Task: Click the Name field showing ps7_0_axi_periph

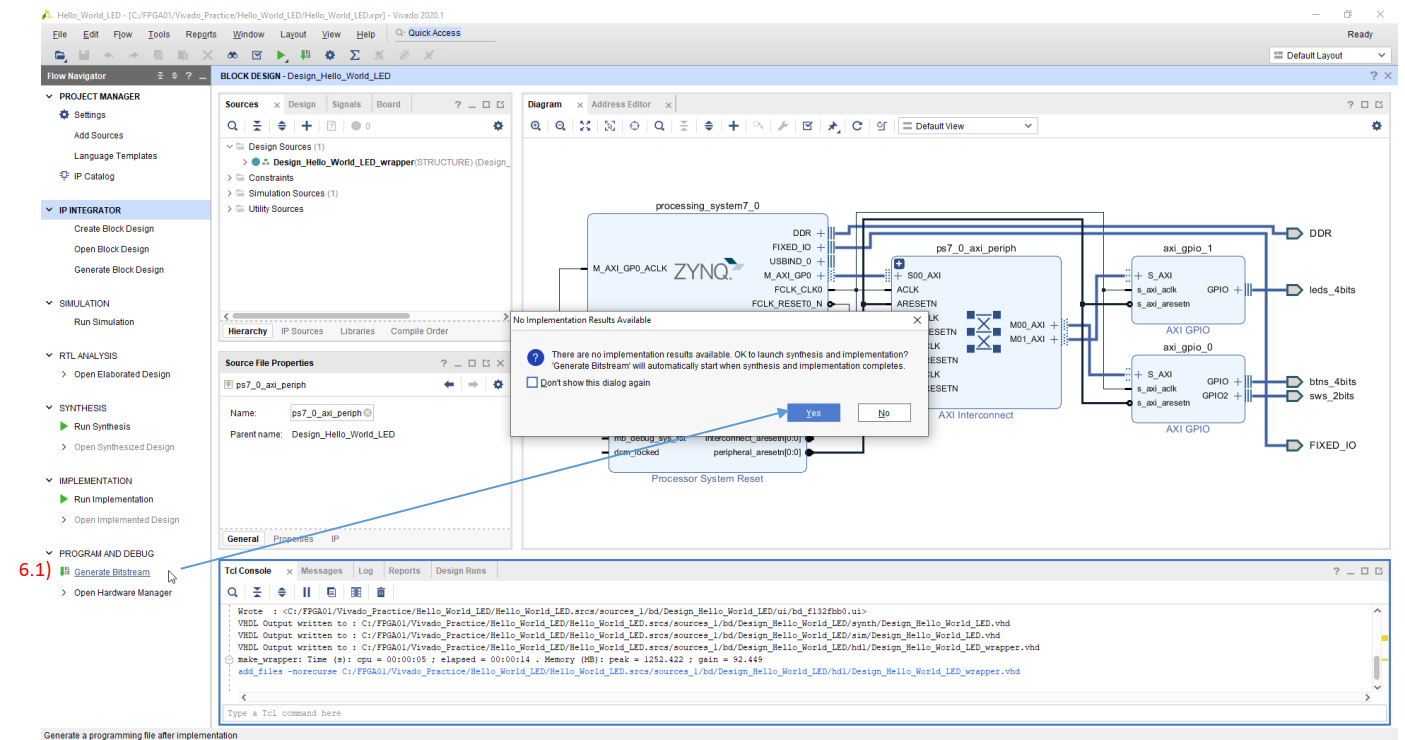Action: click(331, 413)
